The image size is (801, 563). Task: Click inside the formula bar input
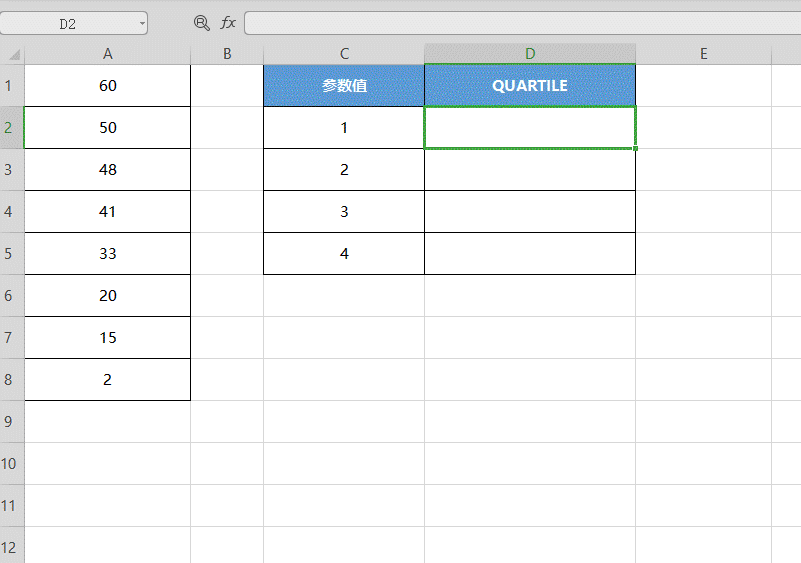tap(523, 24)
